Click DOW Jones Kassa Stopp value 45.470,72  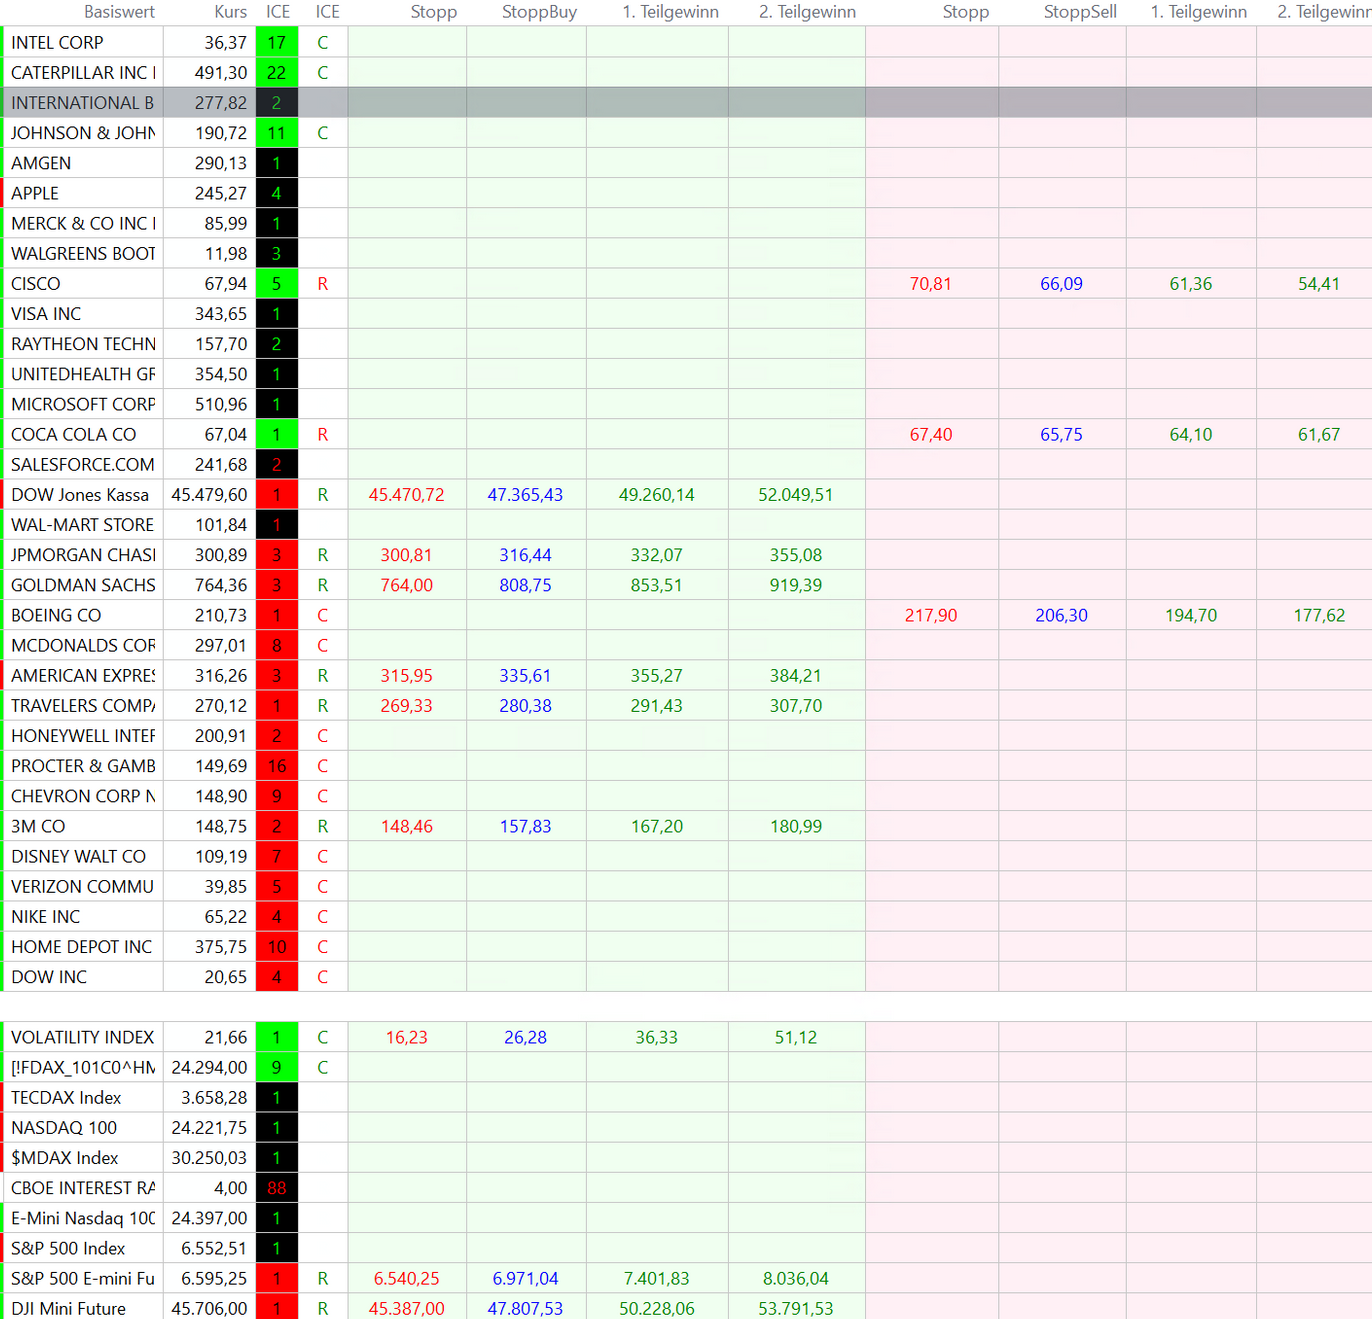[x=406, y=495]
